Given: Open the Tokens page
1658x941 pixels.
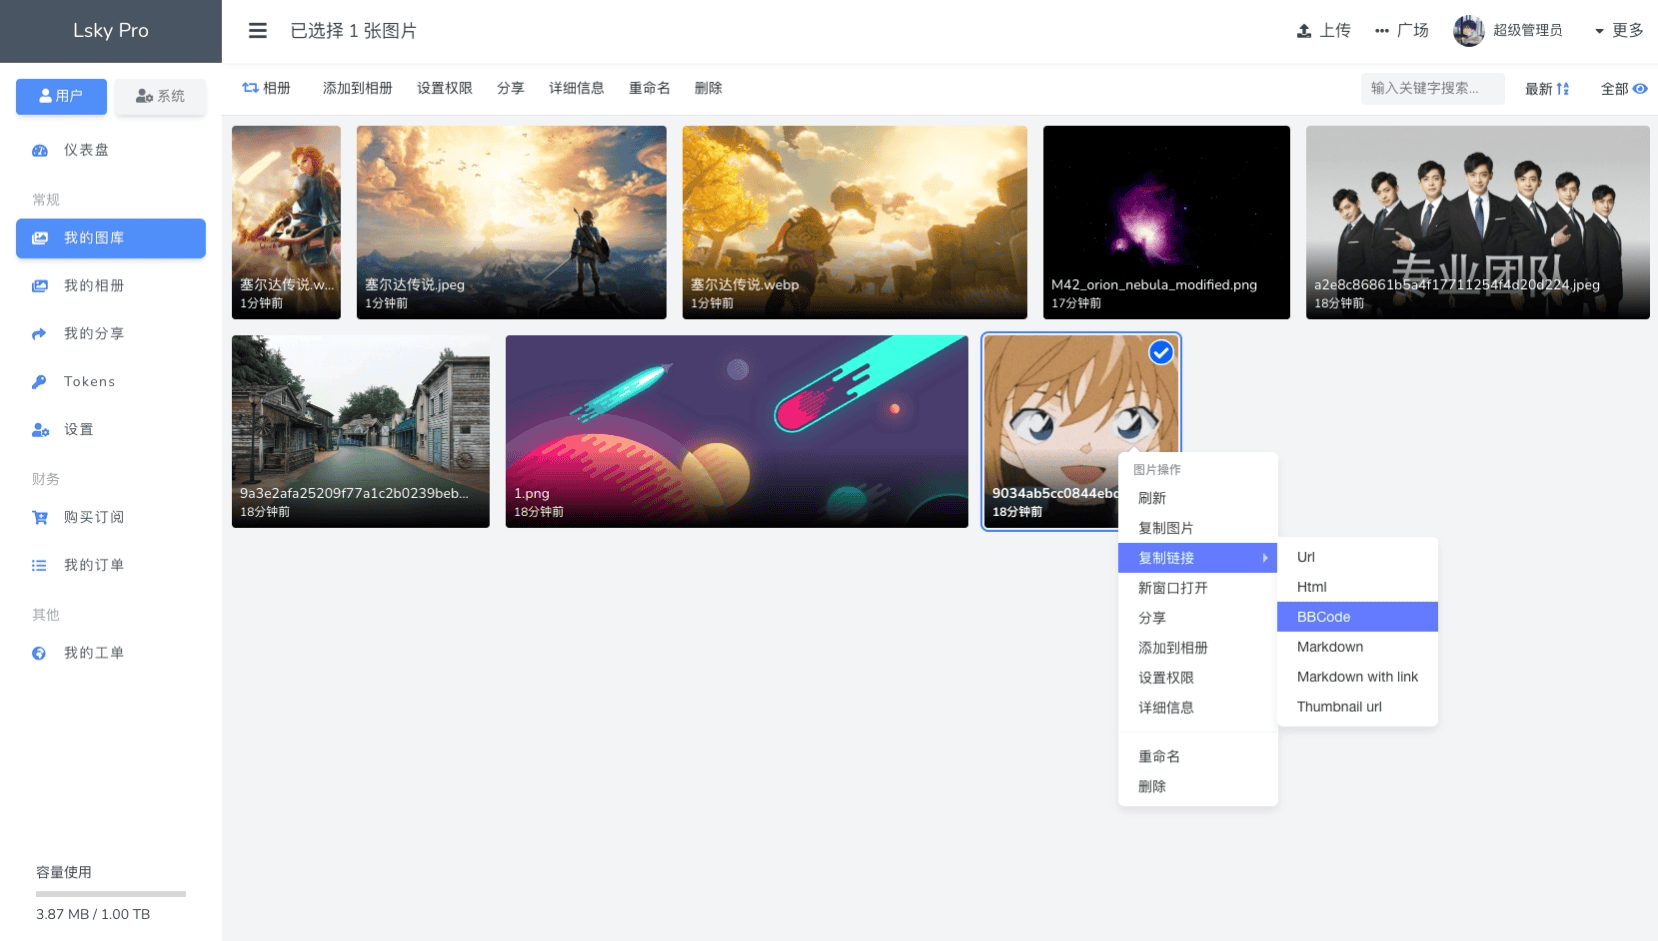Looking at the screenshot, I should (89, 381).
